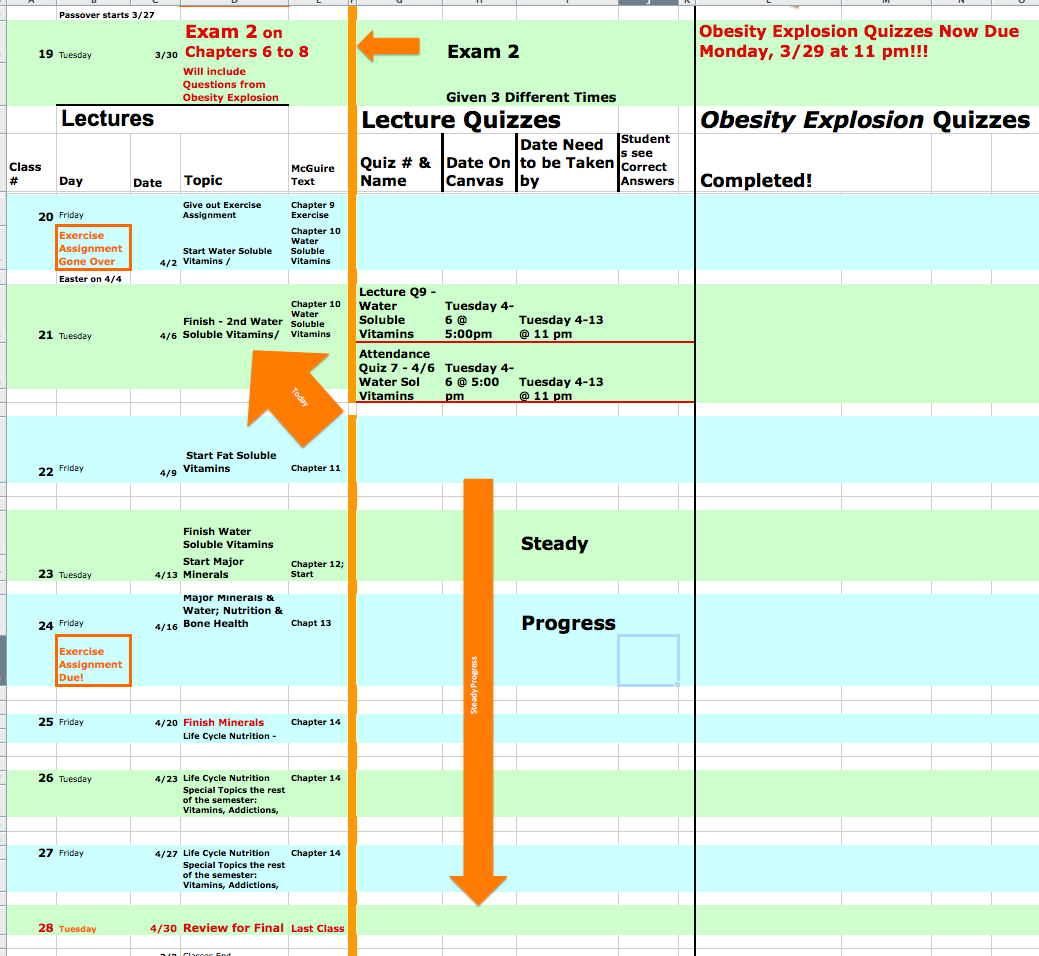Select the 'Lecture Quizzes' heading cell

pos(461,121)
